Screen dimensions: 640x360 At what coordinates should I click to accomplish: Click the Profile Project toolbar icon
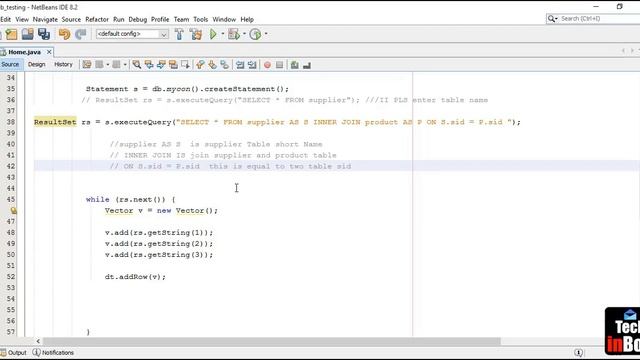click(x=256, y=34)
